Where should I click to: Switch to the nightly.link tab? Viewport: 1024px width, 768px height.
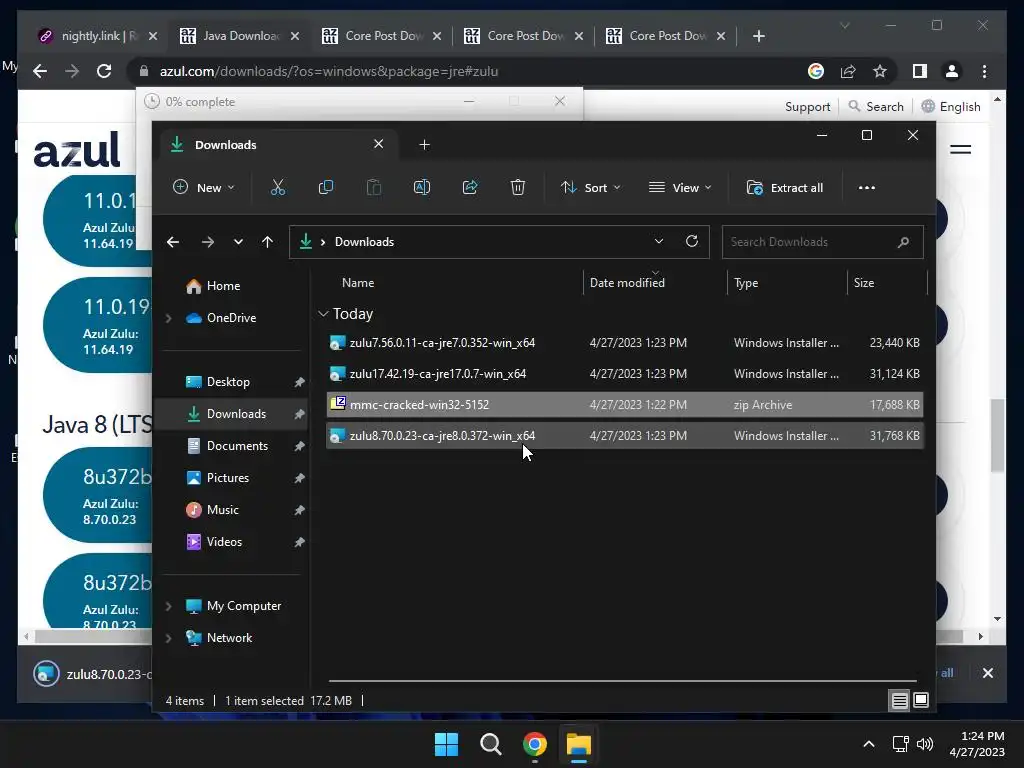point(97,36)
